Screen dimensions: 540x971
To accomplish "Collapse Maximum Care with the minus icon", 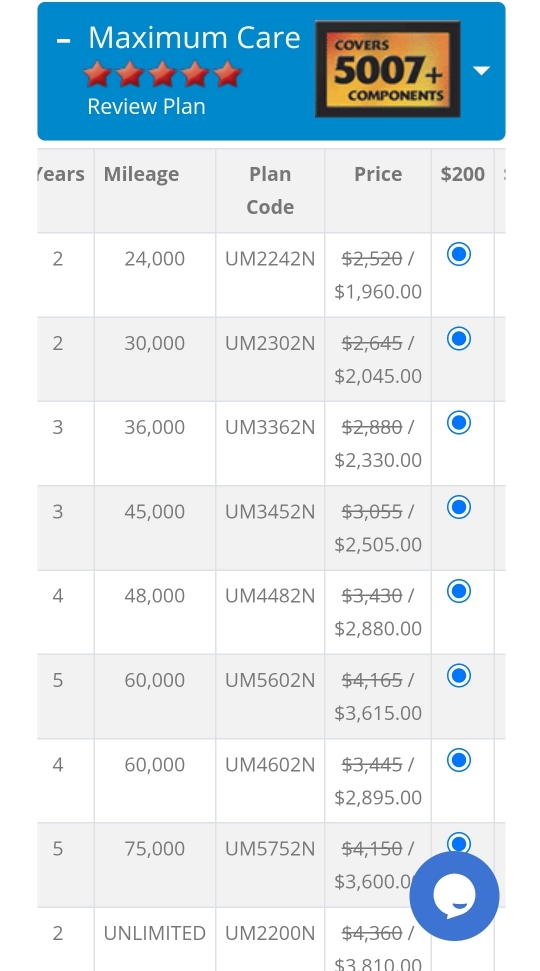I will click(x=63, y=41).
